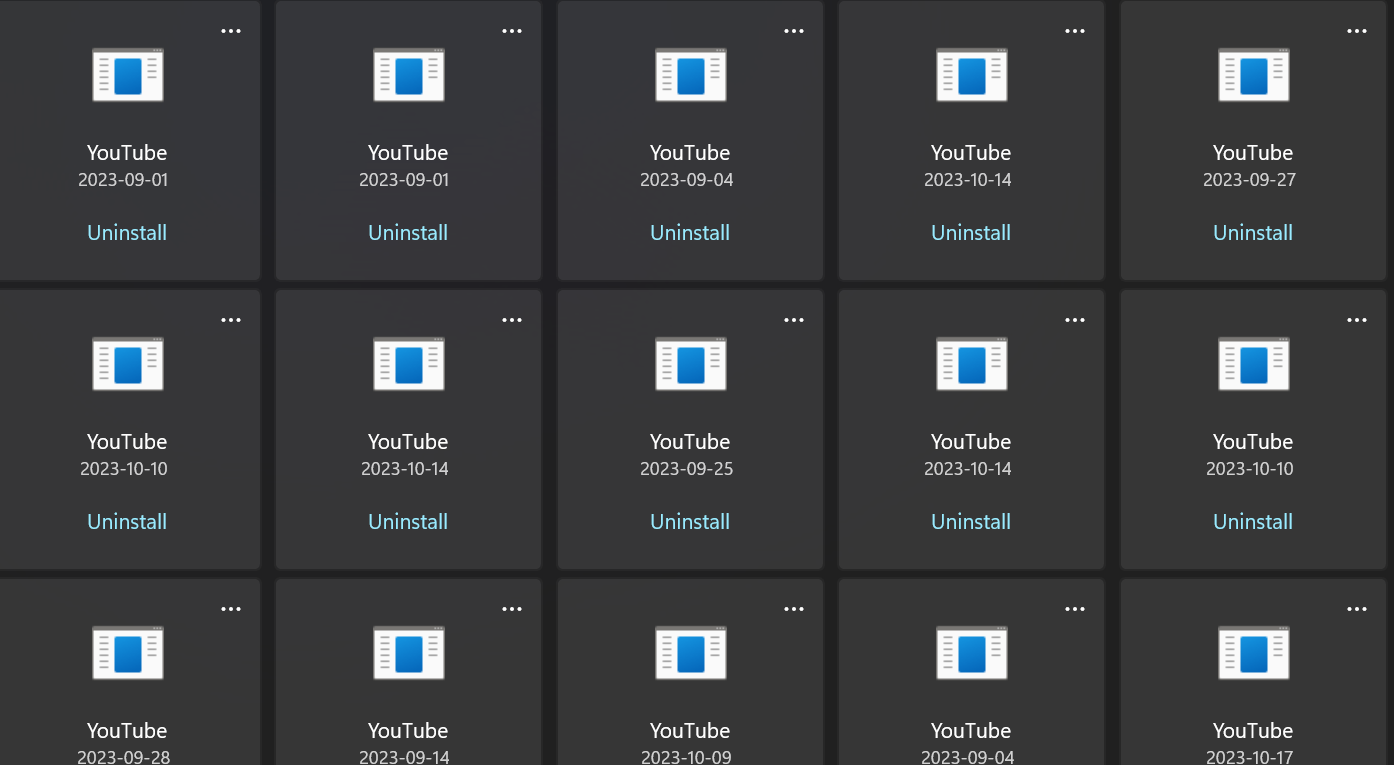Click the YouTube app icon dated 2023-09-27
The height and width of the screenshot is (765, 1394).
[1253, 75]
